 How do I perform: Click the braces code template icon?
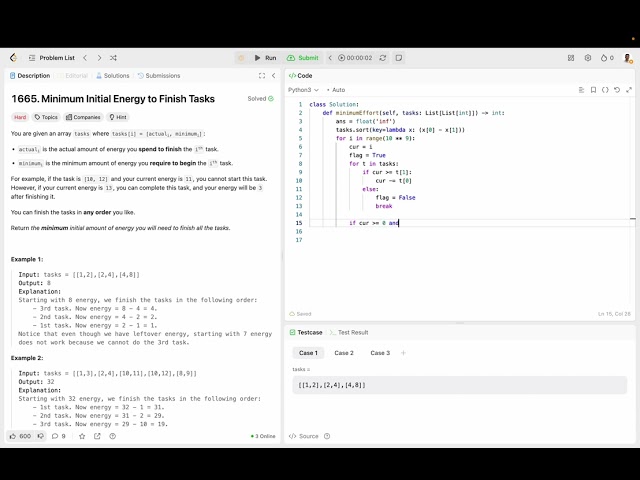(605, 90)
